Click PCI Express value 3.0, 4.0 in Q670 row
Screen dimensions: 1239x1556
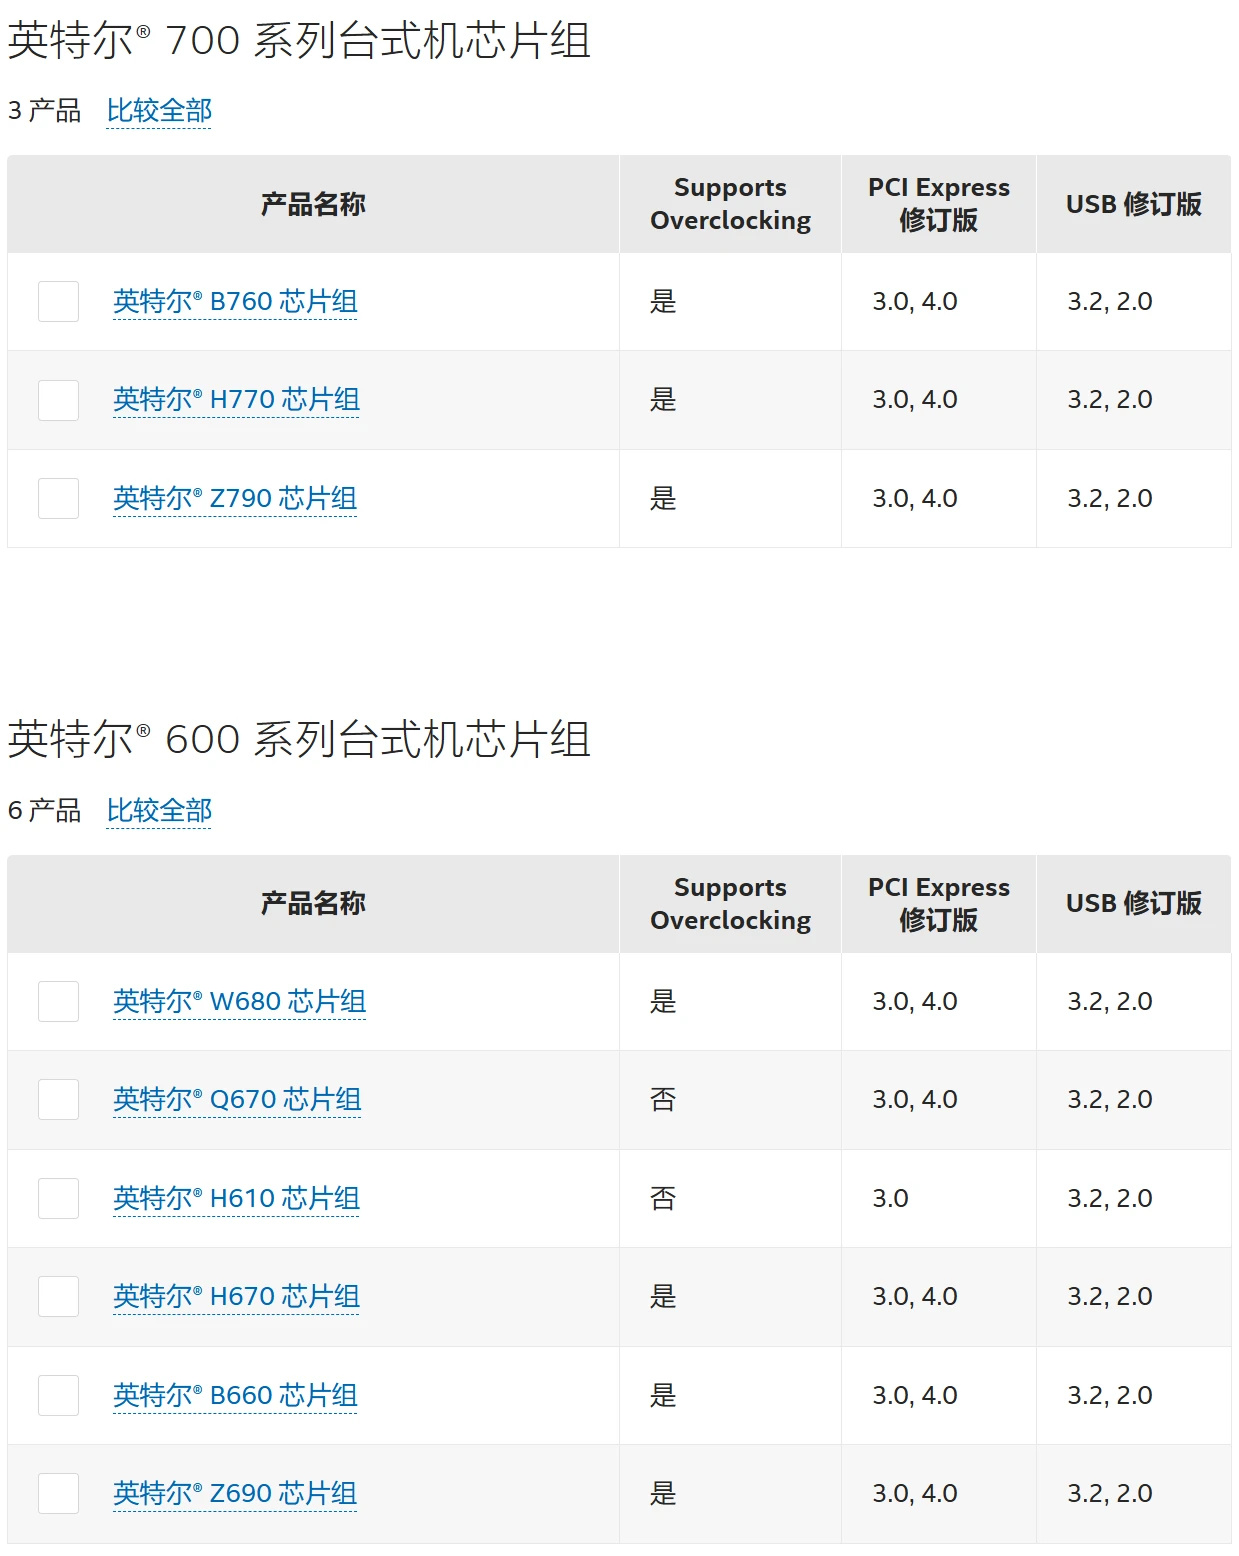pyautogui.click(x=915, y=1099)
